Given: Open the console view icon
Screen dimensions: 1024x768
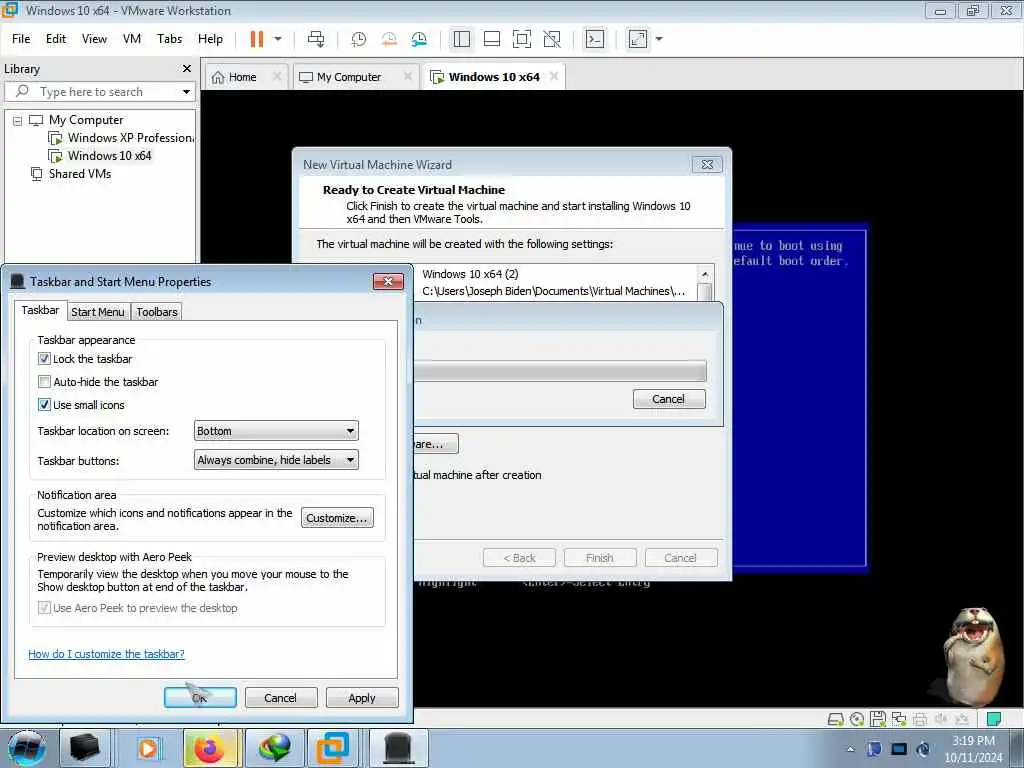Looking at the screenshot, I should [594, 39].
